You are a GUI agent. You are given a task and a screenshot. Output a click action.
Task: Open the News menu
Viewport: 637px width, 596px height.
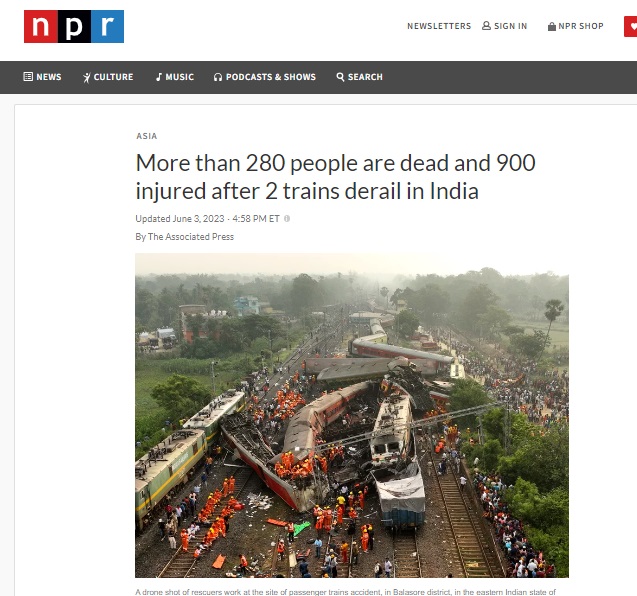43,77
